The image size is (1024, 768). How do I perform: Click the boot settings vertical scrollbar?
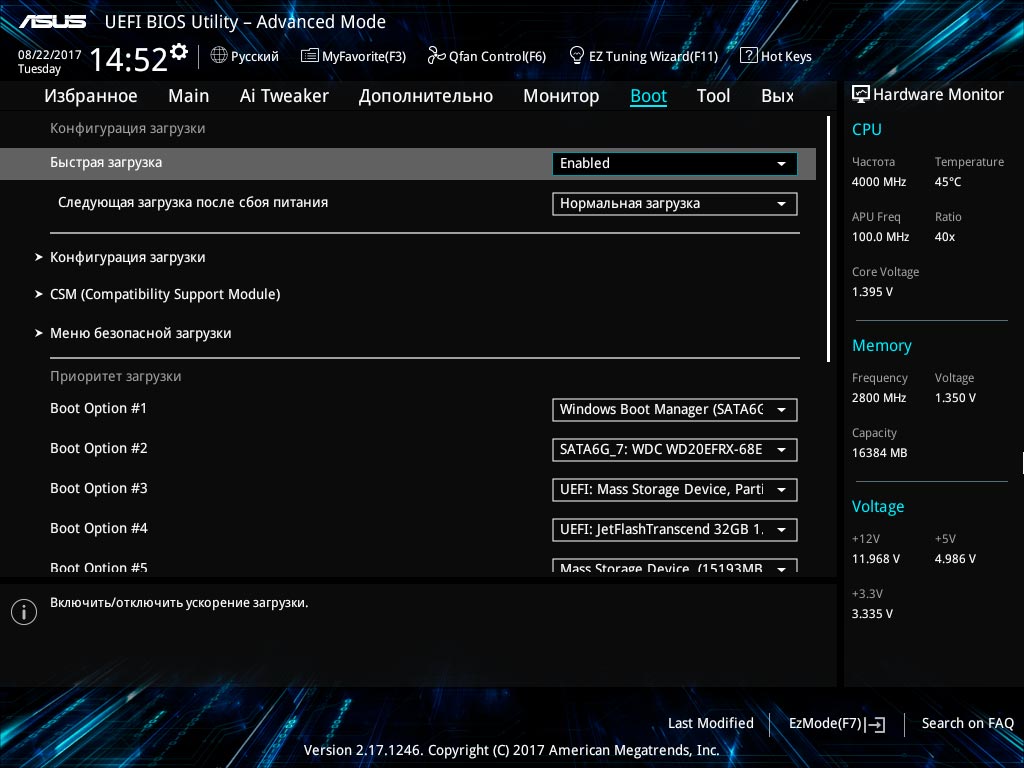[829, 239]
